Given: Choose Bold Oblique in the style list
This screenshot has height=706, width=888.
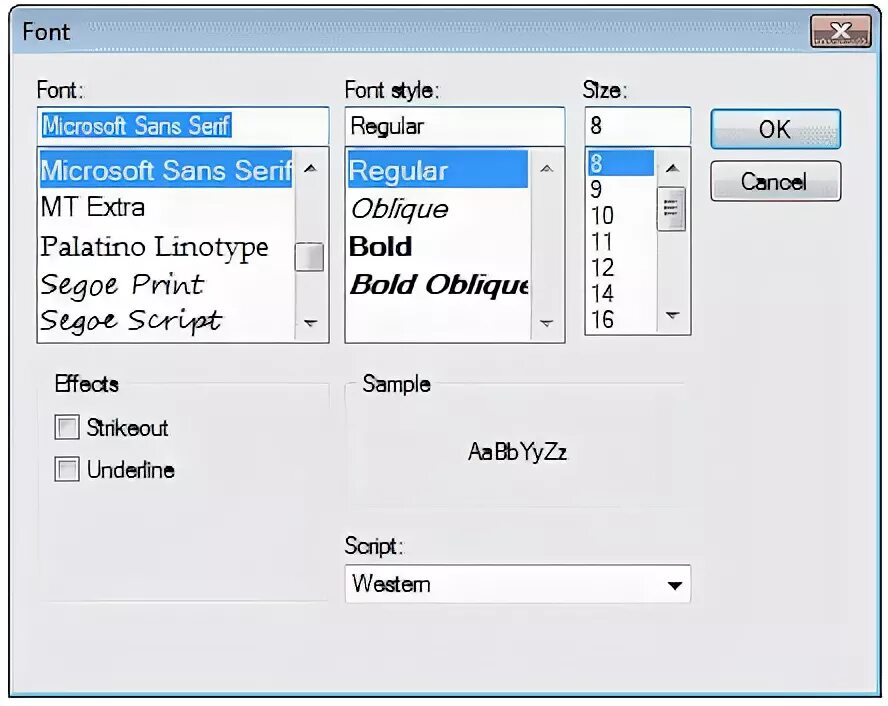Looking at the screenshot, I should (438, 284).
